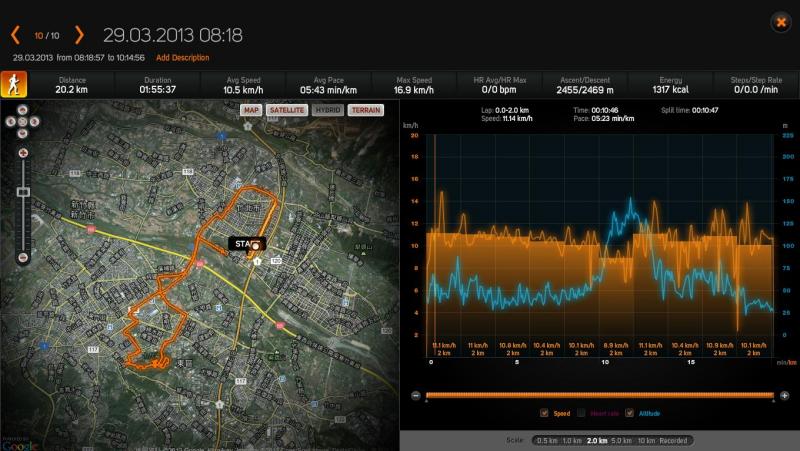Click the Avg Pace 05:43 min/km stat

point(329,85)
